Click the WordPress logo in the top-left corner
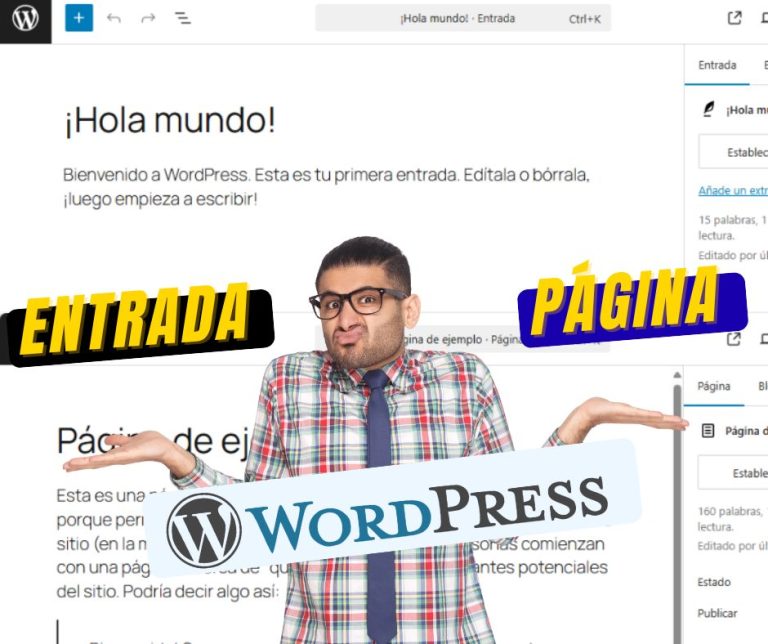The width and height of the screenshot is (768, 644). coord(25,20)
